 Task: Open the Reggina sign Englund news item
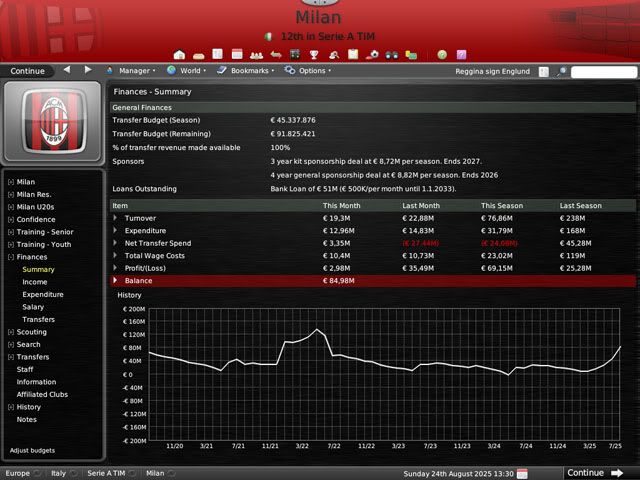coord(493,71)
